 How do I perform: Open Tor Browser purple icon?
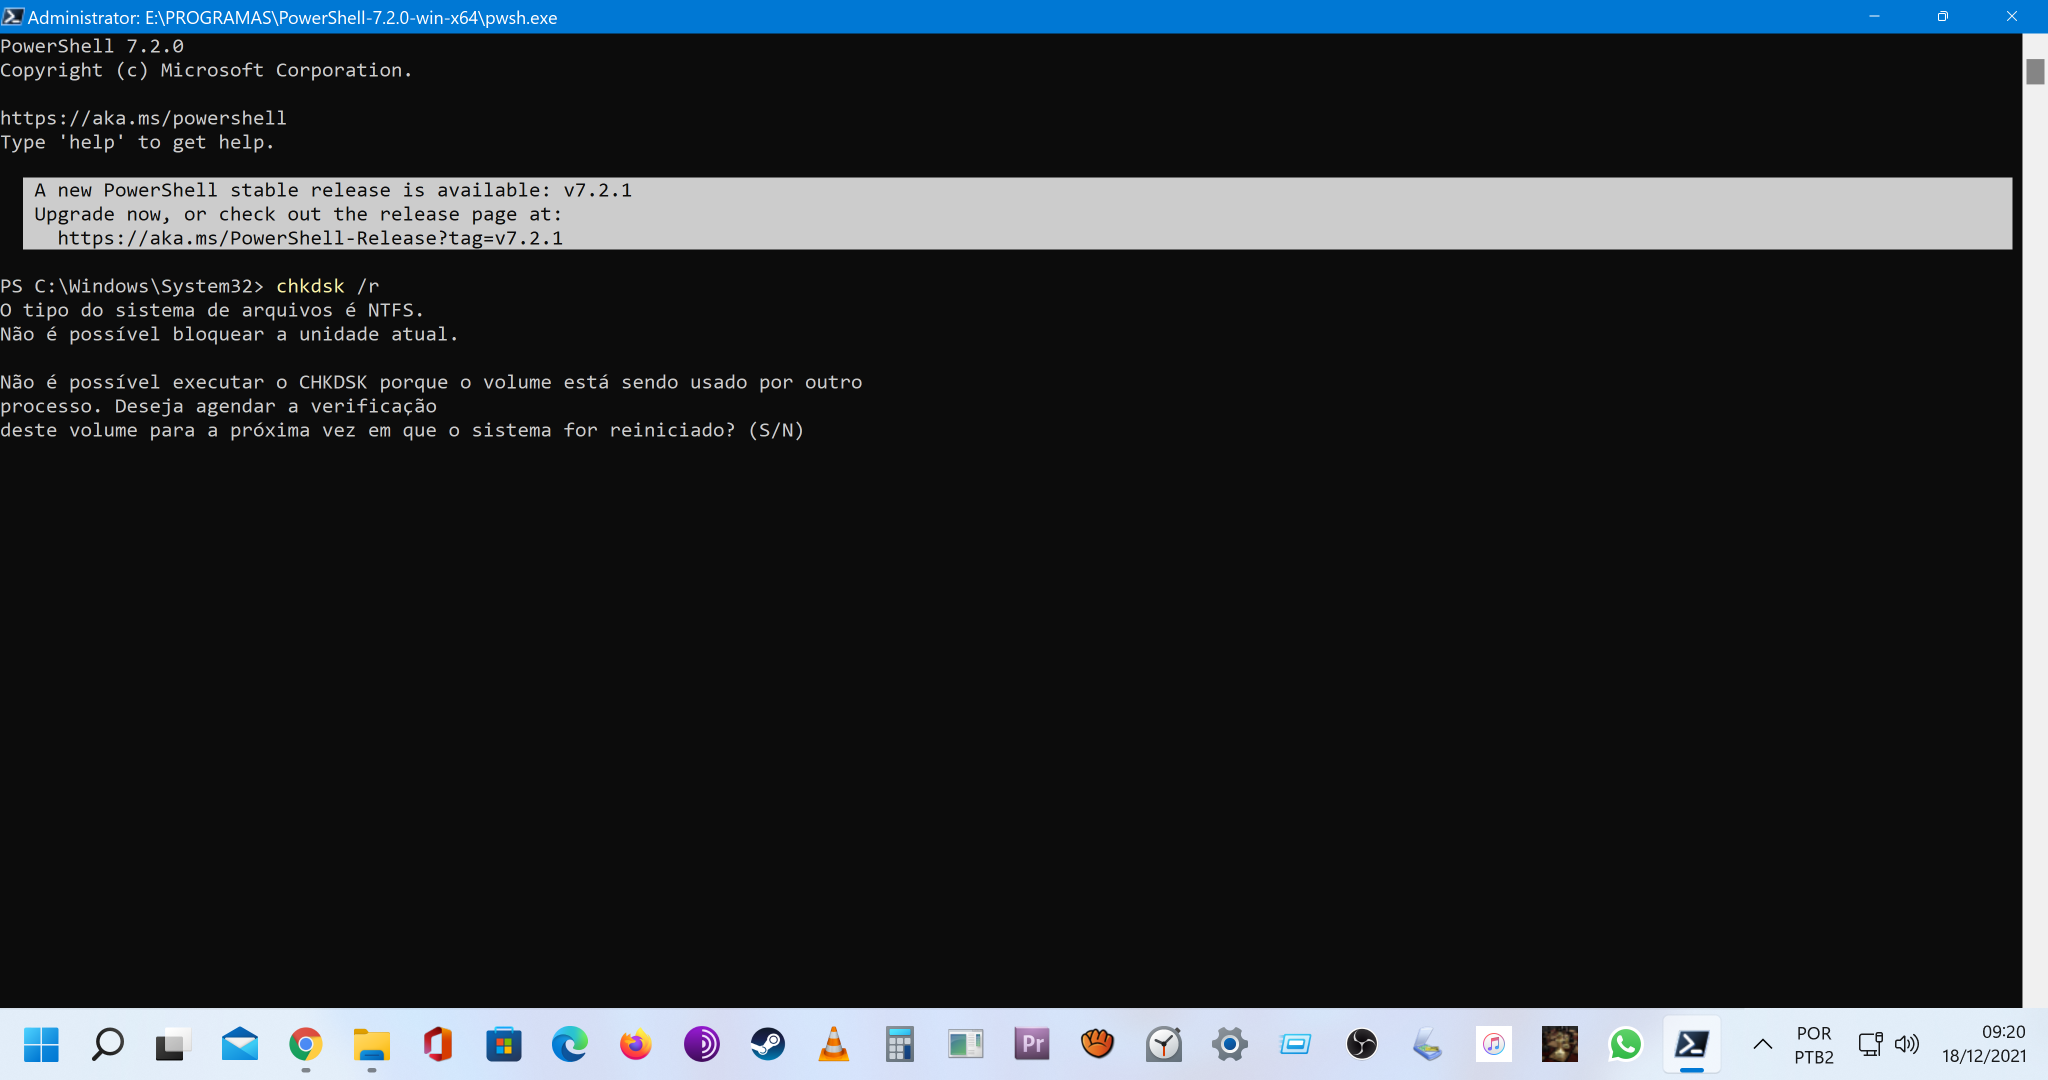pyautogui.click(x=701, y=1045)
